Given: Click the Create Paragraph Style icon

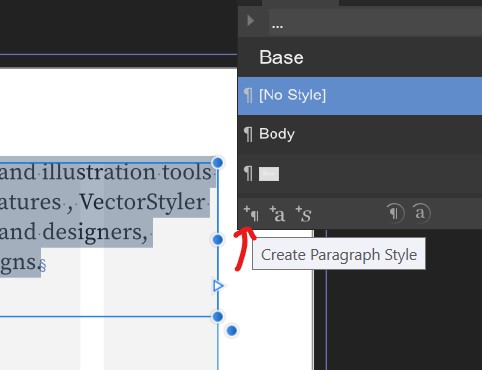Looking at the screenshot, I should coord(251,214).
